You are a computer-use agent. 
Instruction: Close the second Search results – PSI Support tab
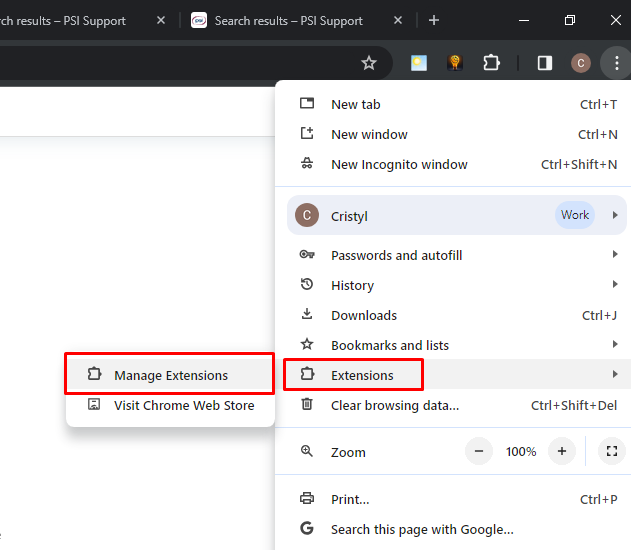tap(398, 20)
